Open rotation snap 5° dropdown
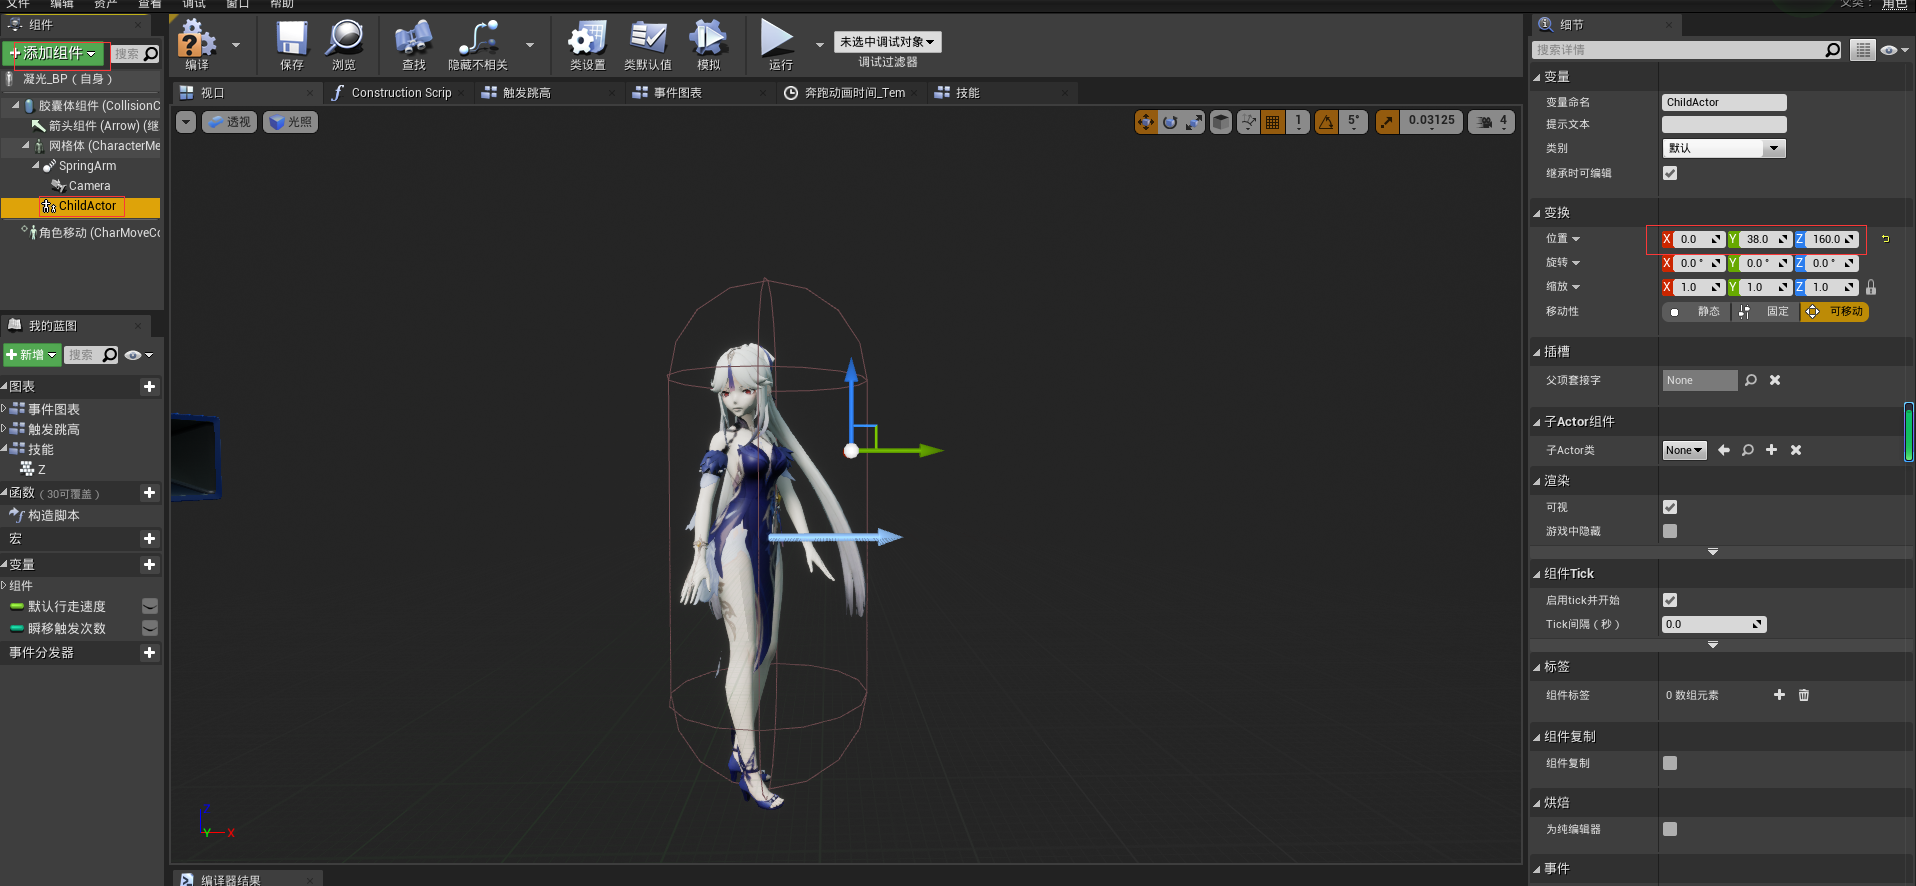Image resolution: width=1916 pixels, height=886 pixels. point(1354,122)
